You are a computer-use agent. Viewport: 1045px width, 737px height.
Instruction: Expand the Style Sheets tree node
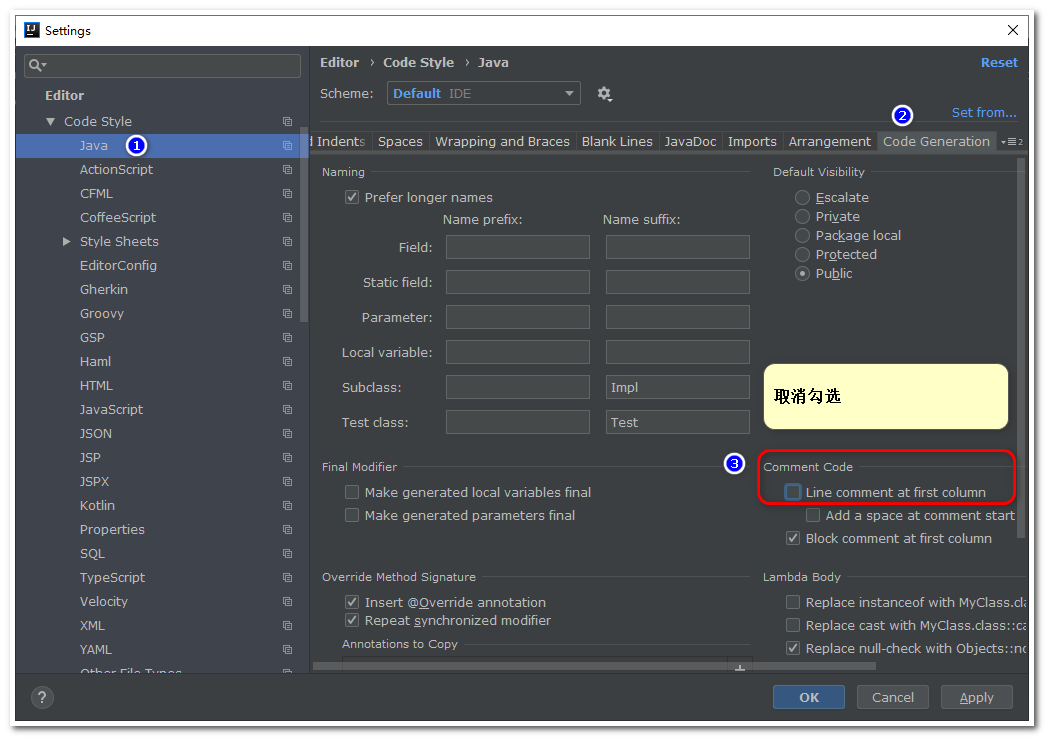tap(67, 241)
